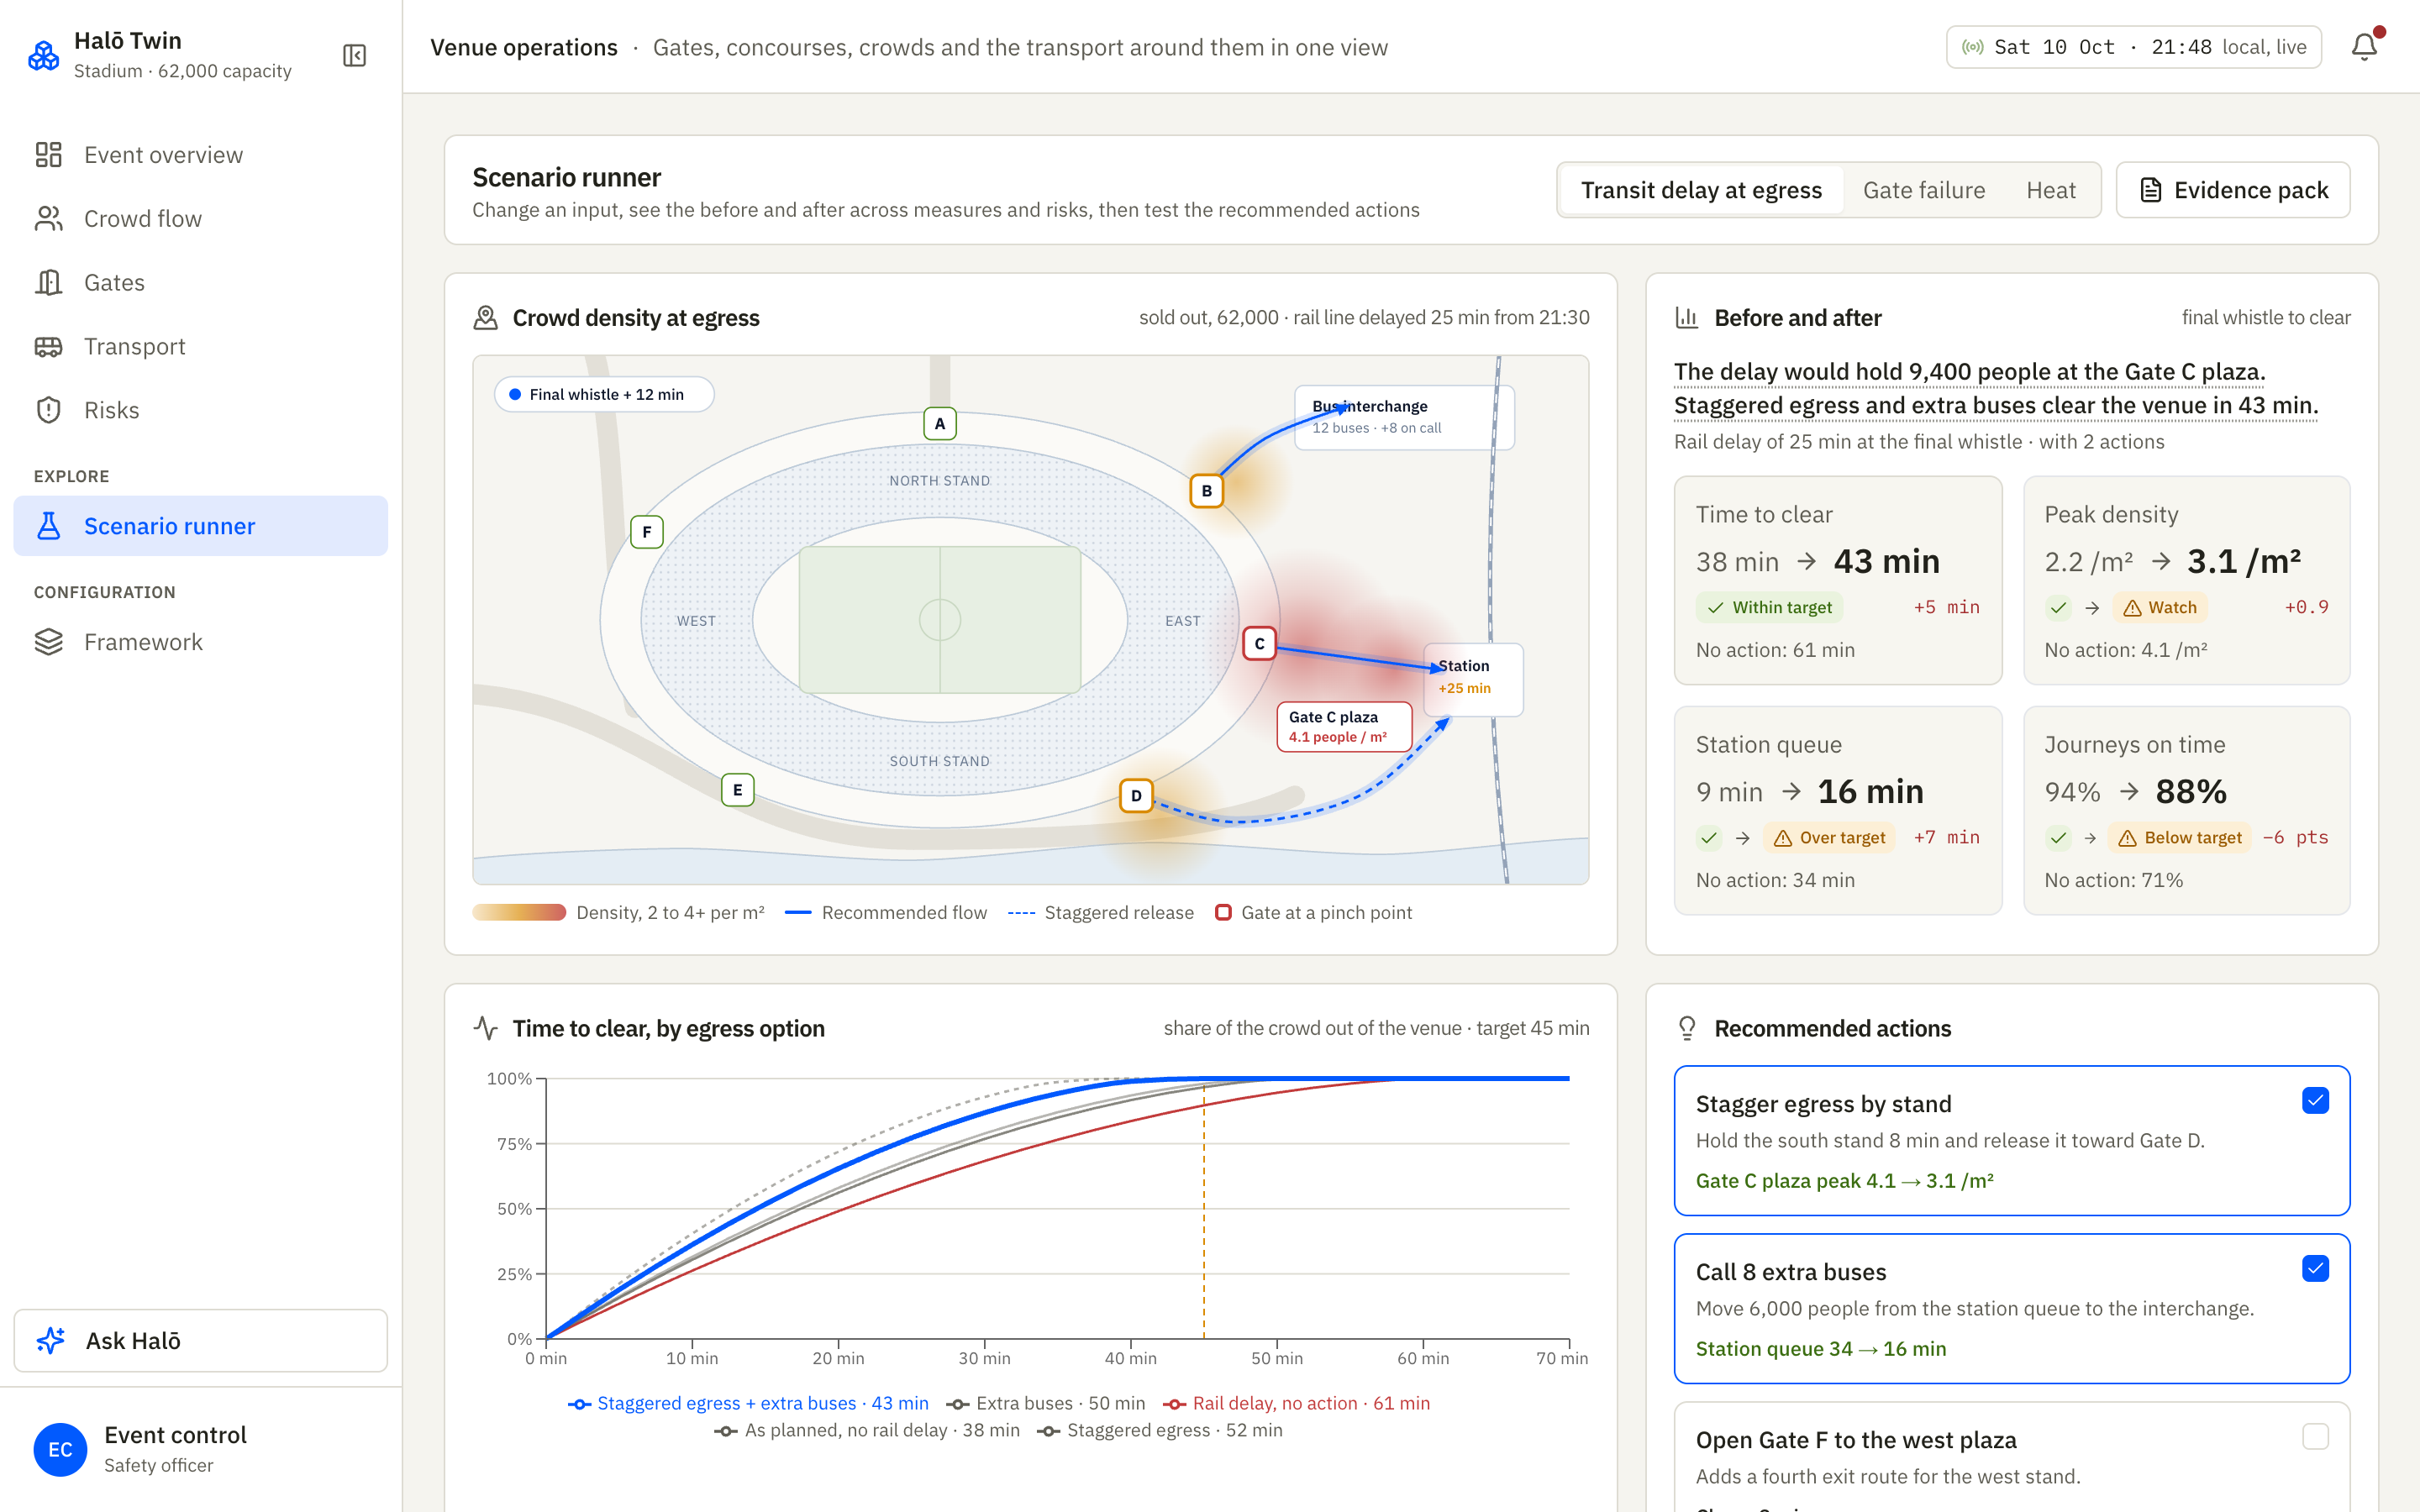This screenshot has width=2420, height=1512.
Task: Check Open Gate F to west plaza
Action: [2315, 1436]
